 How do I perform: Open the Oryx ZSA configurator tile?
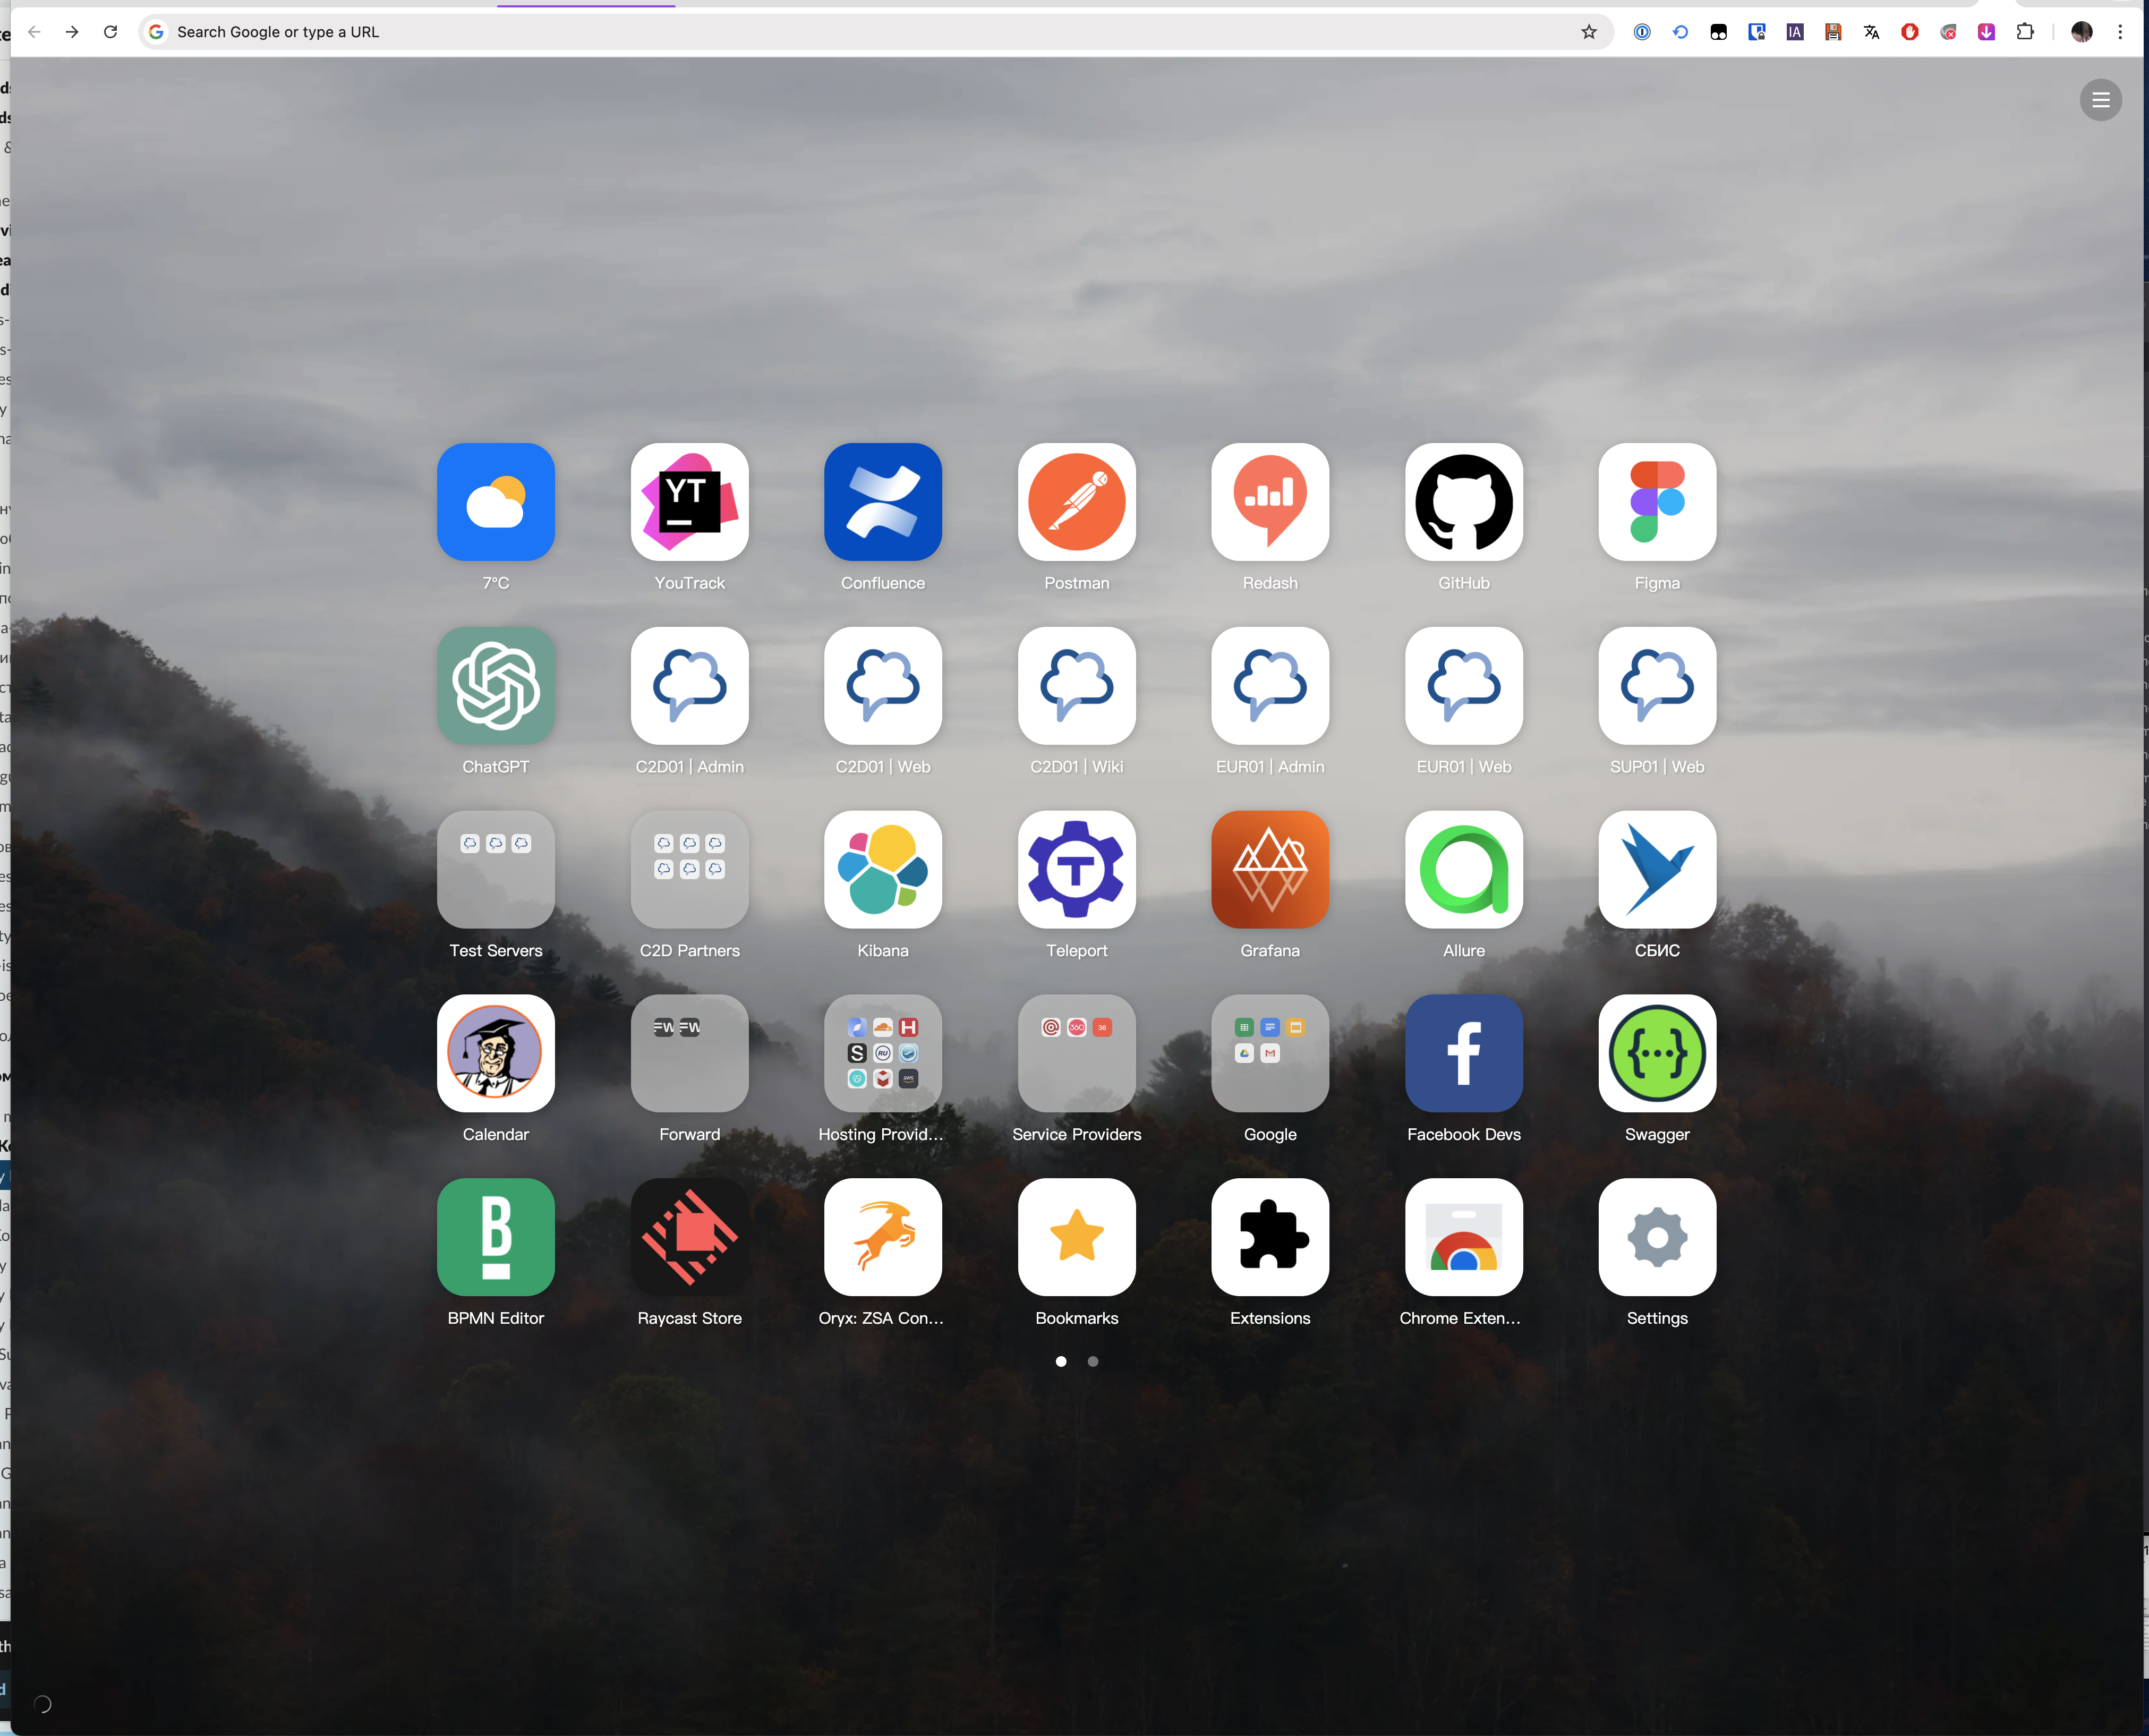coord(883,1237)
